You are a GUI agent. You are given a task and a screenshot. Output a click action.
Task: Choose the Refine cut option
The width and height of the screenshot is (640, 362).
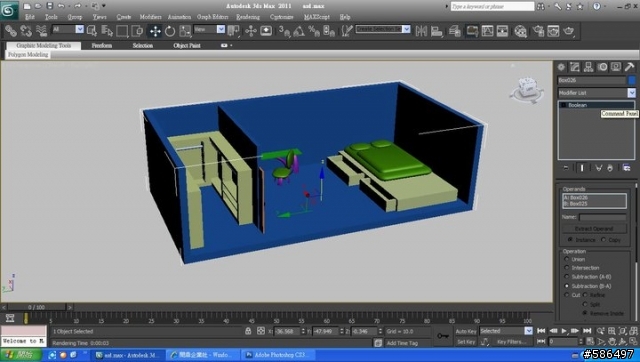(585, 295)
